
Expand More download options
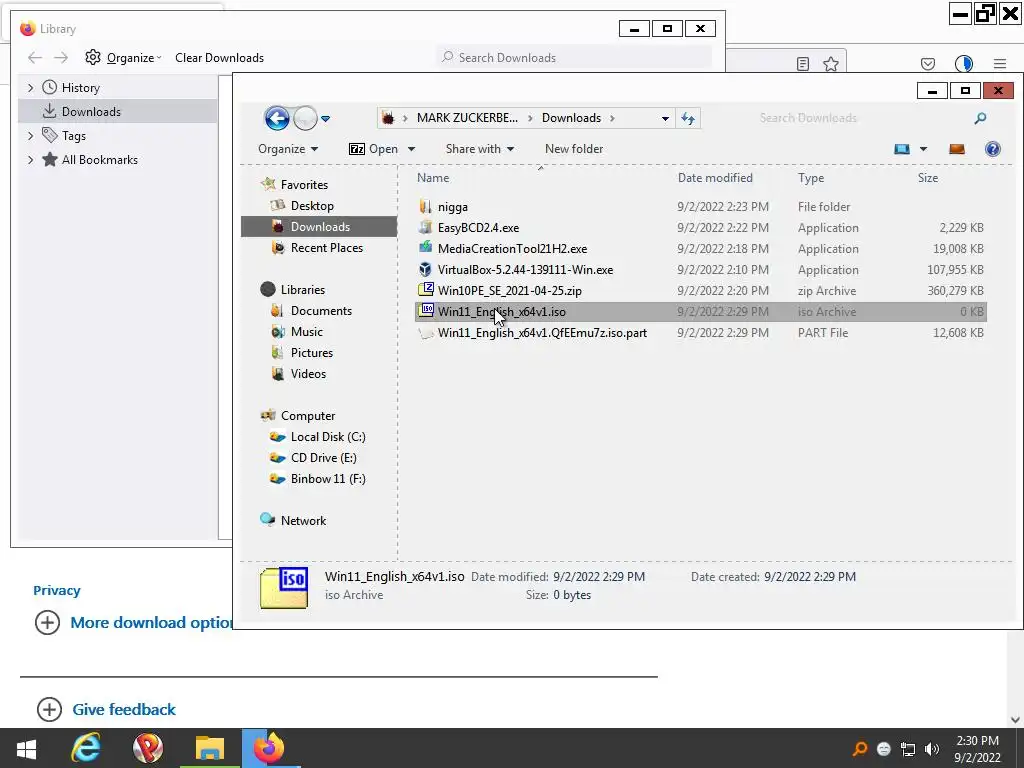pos(47,622)
